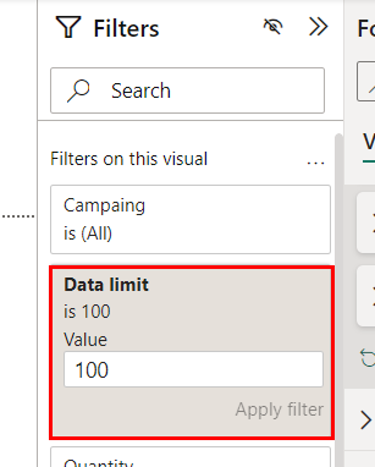Click the Filters pane vertical scrollbar
Image resolution: width=375 pixels, height=467 pixels.
coord(339,300)
